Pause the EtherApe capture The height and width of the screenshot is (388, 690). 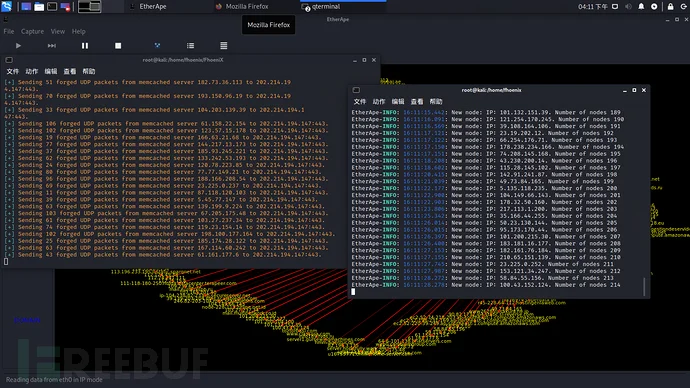(x=85, y=45)
